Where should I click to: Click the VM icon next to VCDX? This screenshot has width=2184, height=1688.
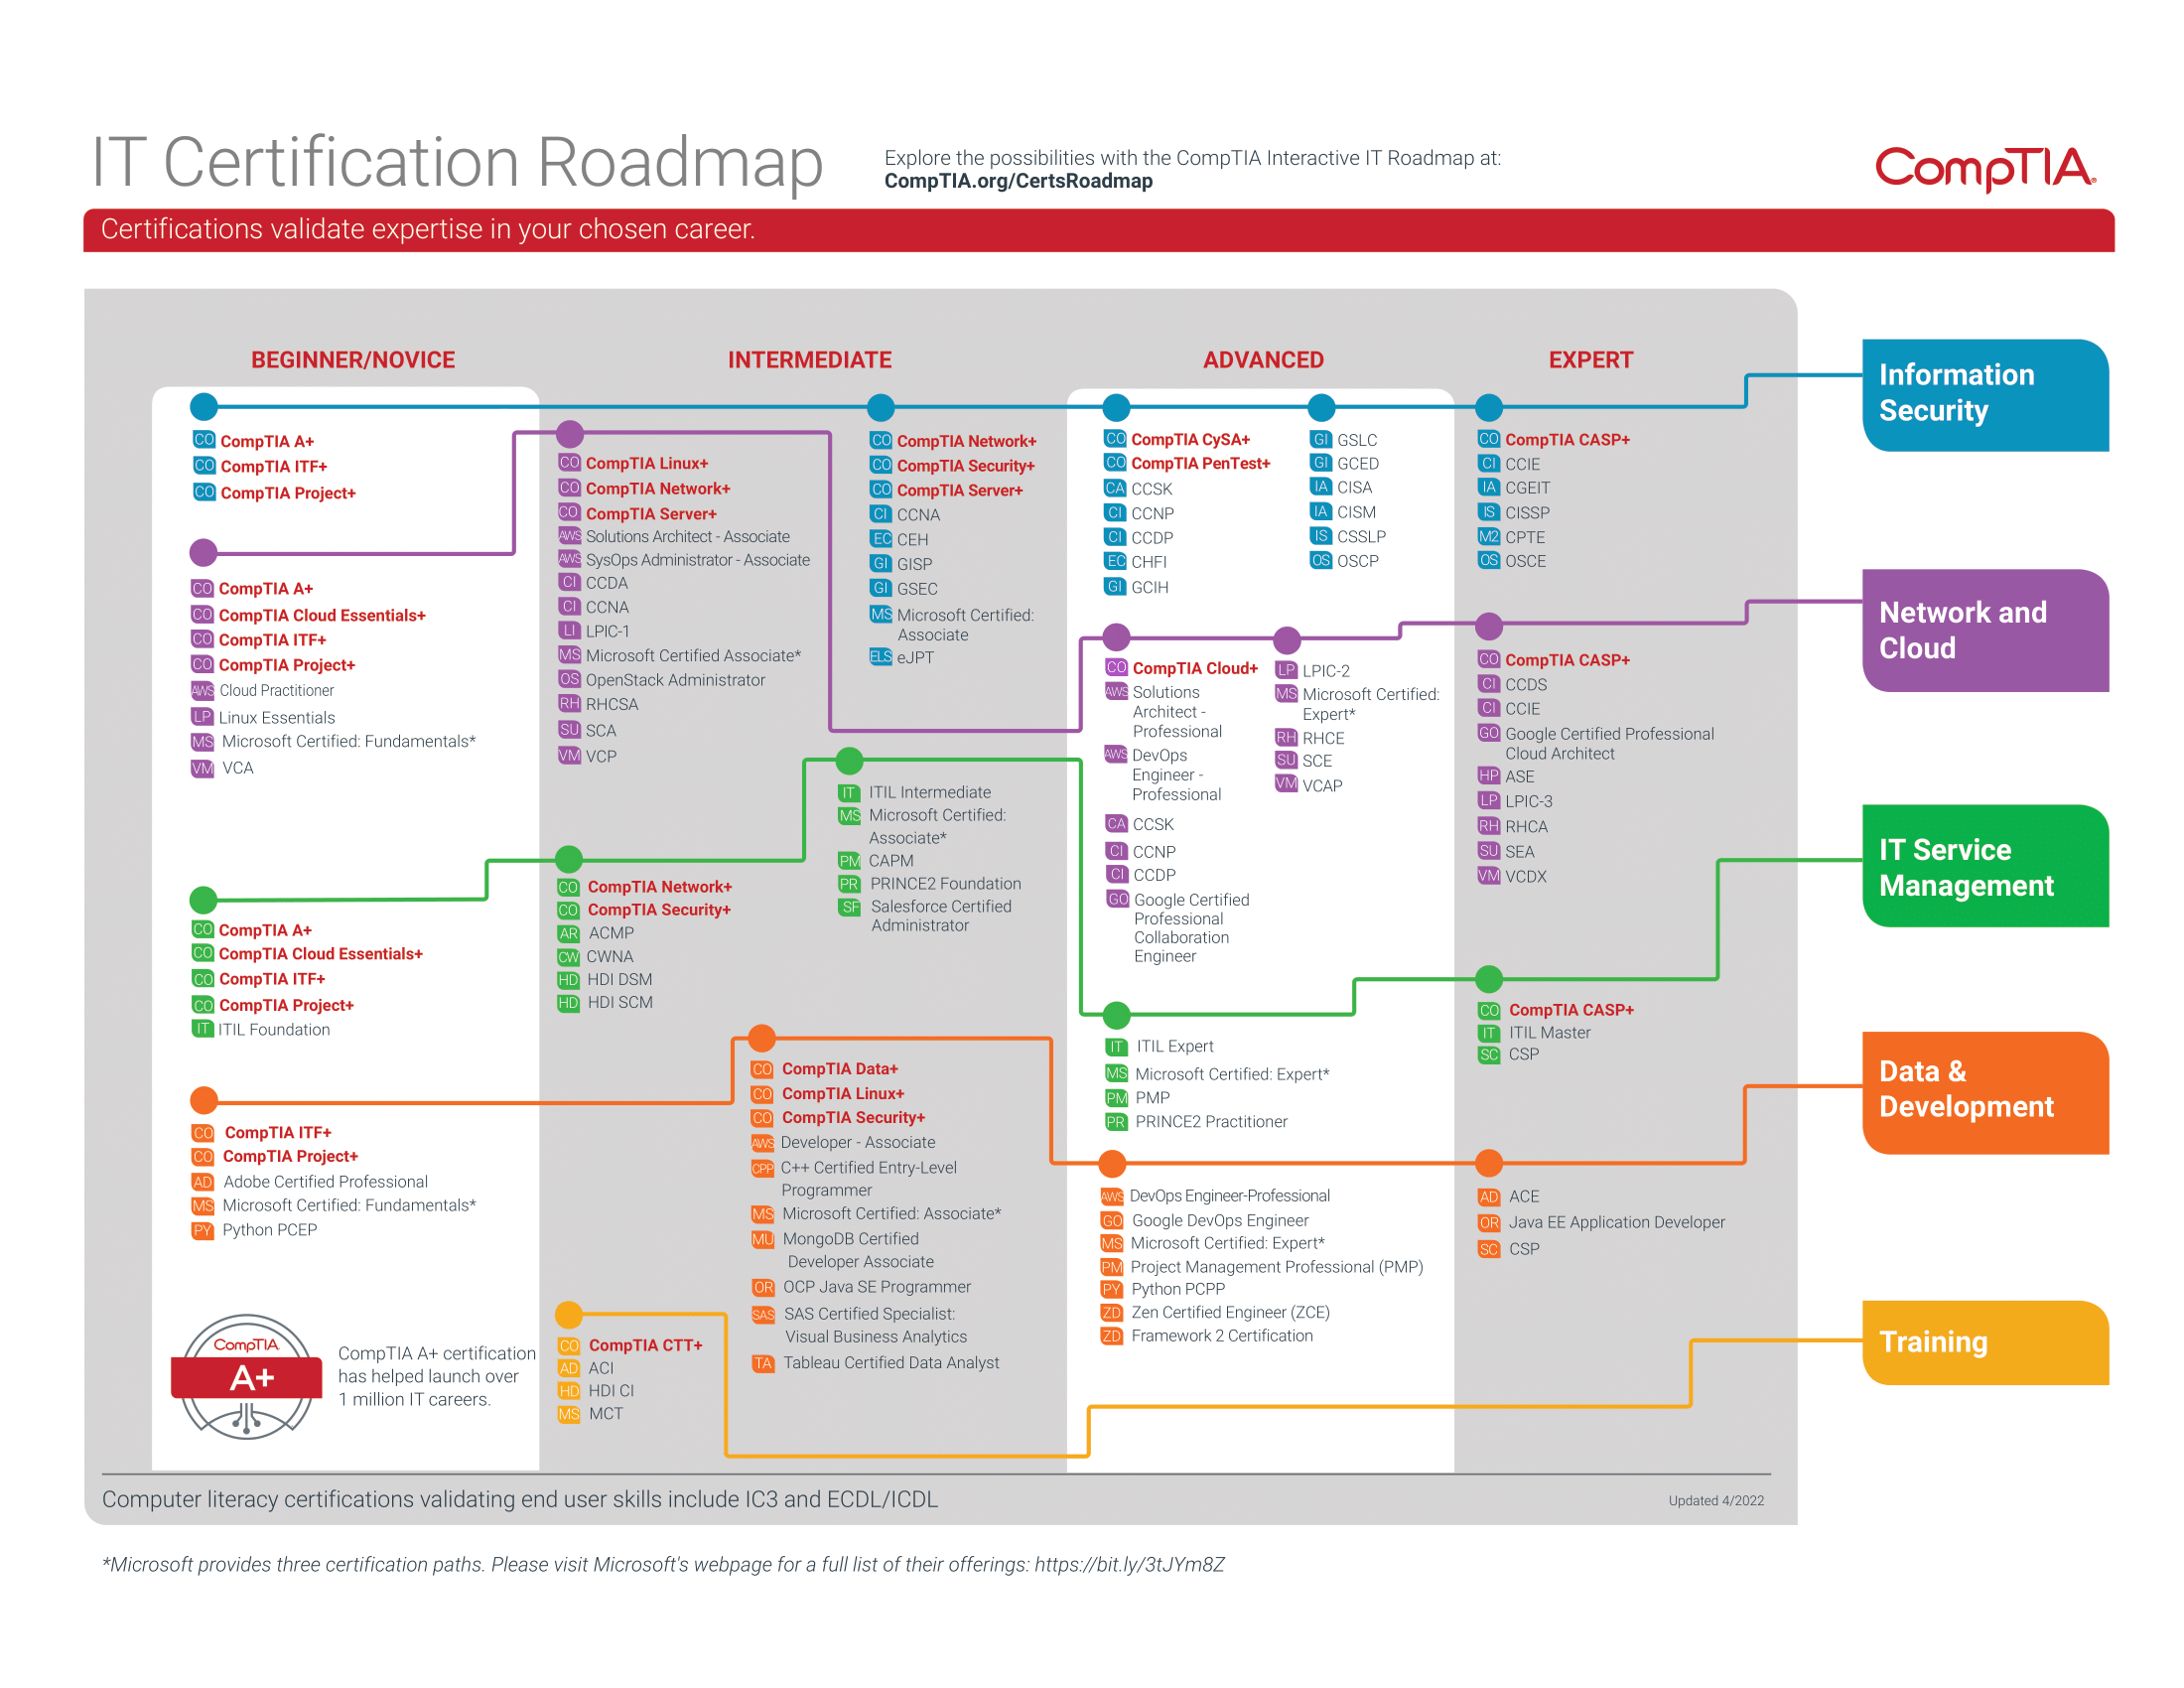tap(1489, 876)
